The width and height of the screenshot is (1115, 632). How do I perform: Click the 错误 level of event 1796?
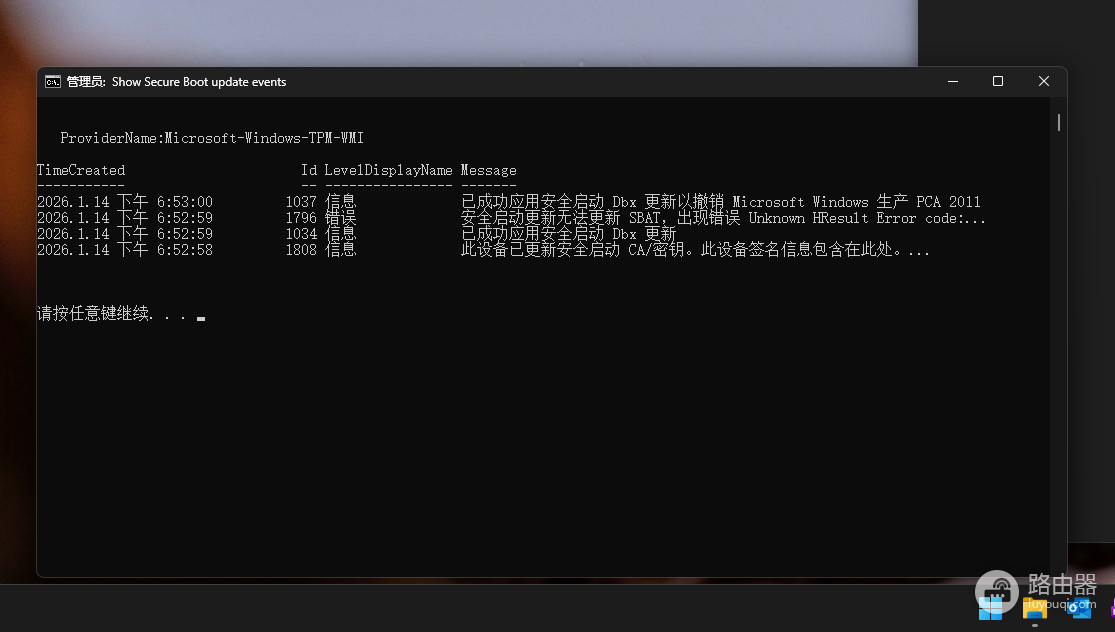[x=341, y=218]
